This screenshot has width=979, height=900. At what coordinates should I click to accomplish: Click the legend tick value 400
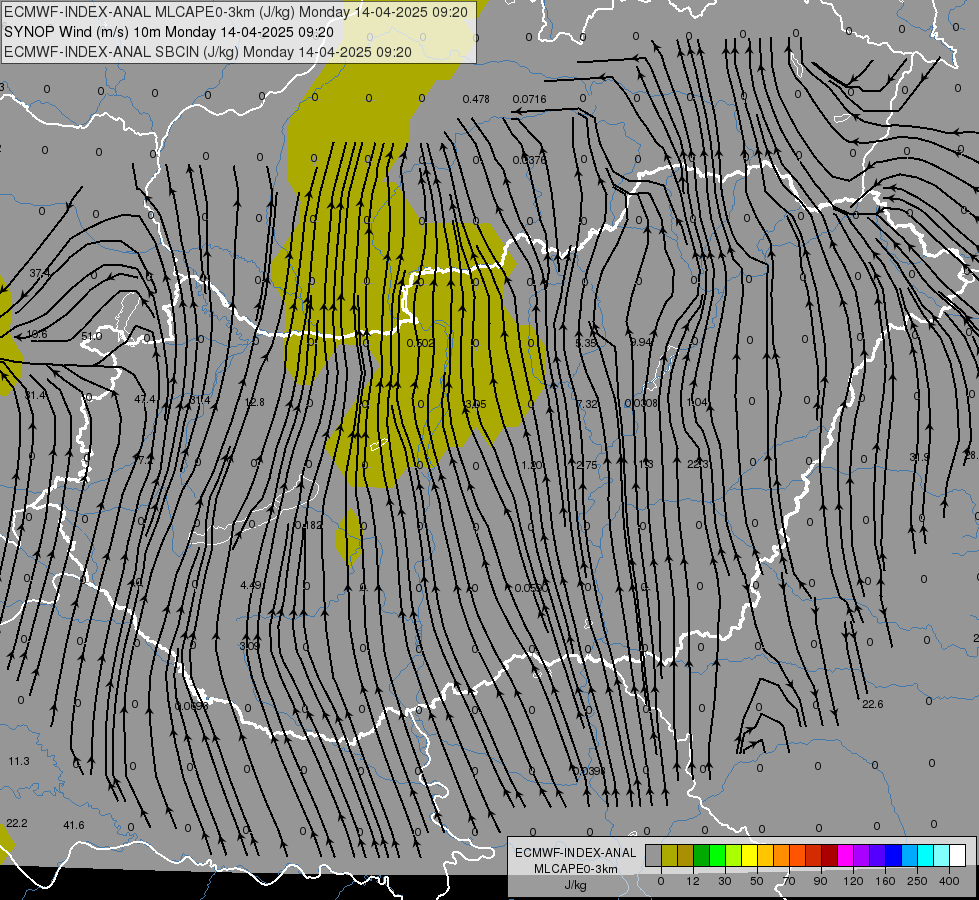tap(949, 881)
